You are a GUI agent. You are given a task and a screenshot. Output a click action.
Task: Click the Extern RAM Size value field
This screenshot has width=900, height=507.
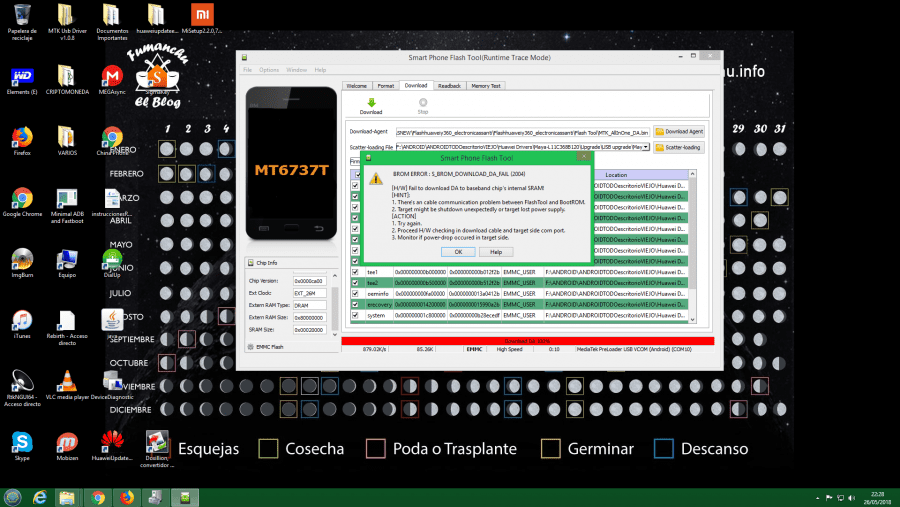coord(309,318)
